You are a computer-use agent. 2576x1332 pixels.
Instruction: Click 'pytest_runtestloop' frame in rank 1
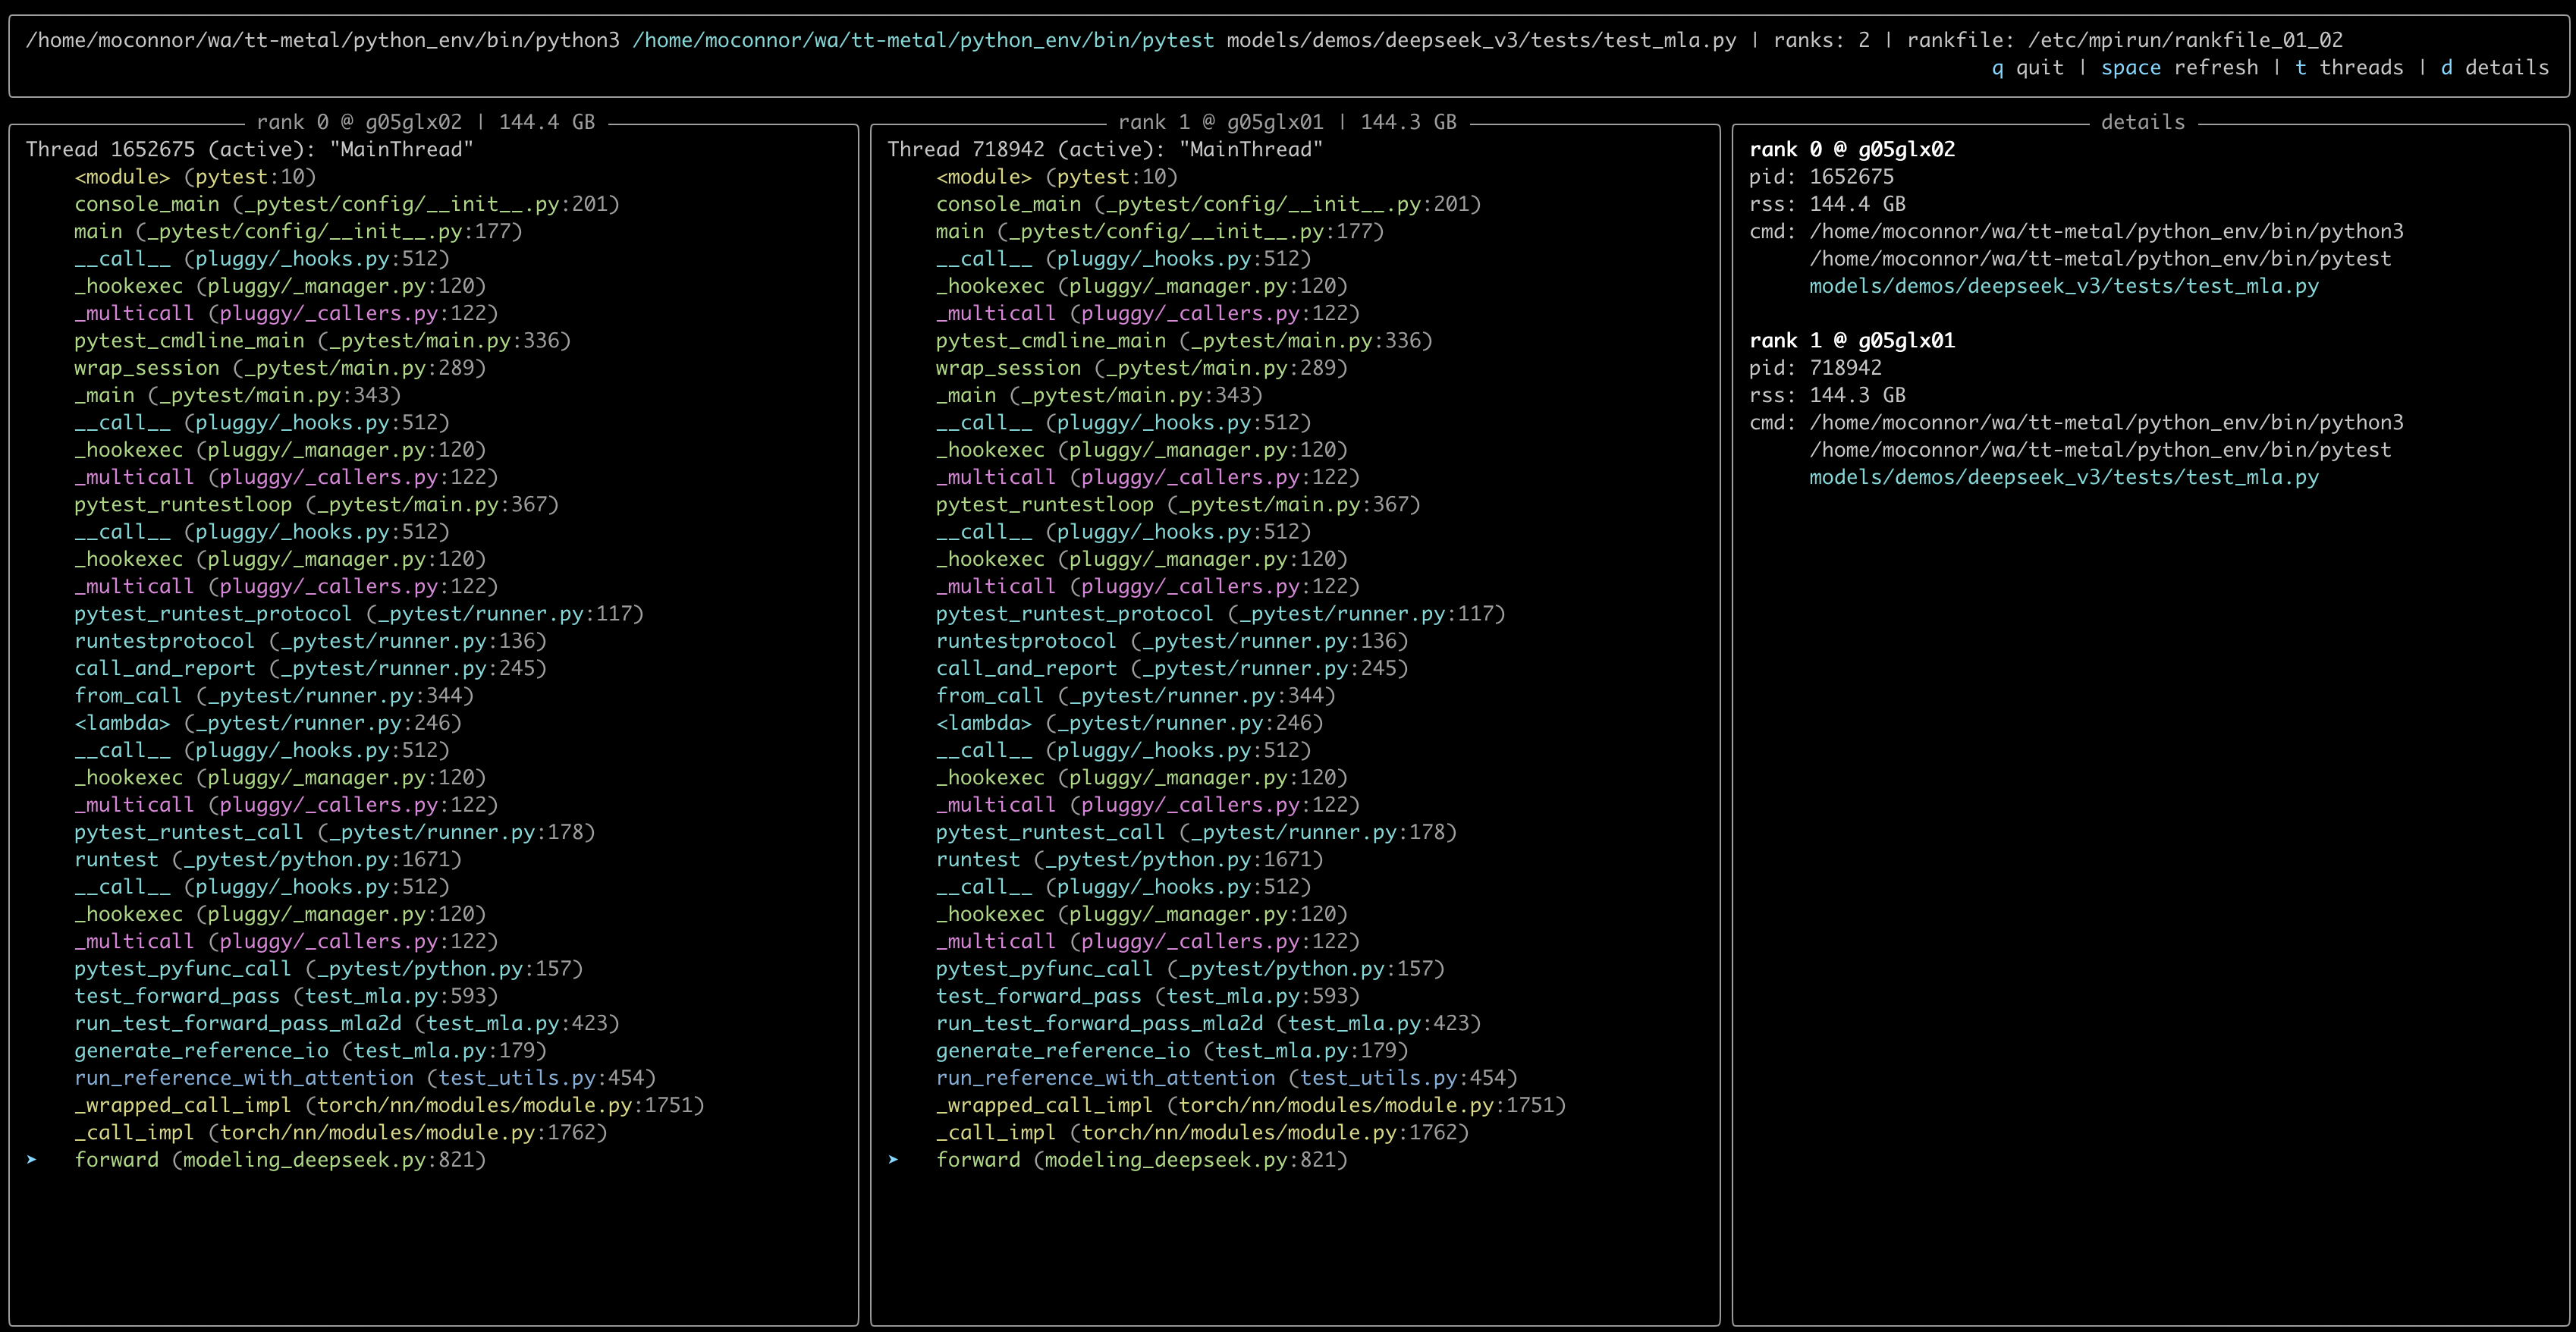(x=1178, y=505)
